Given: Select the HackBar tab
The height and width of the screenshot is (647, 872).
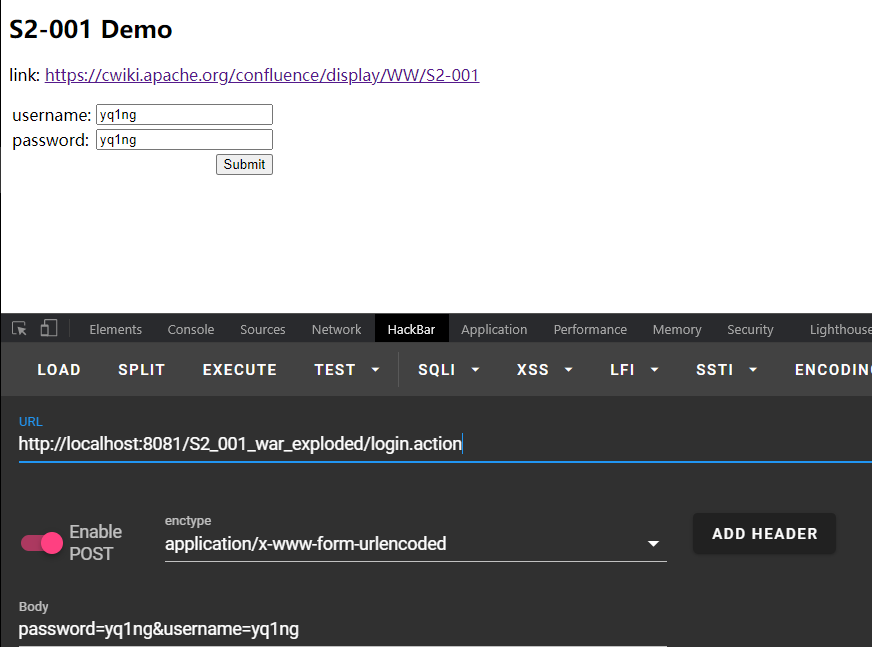Looking at the screenshot, I should click(412, 329).
